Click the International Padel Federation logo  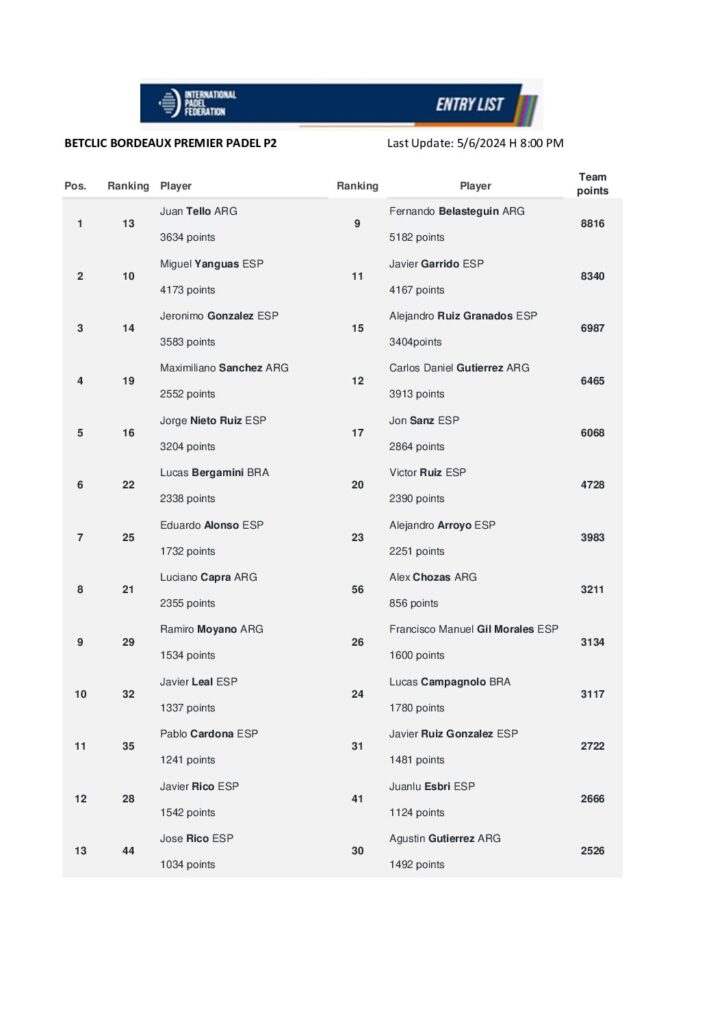(198, 102)
